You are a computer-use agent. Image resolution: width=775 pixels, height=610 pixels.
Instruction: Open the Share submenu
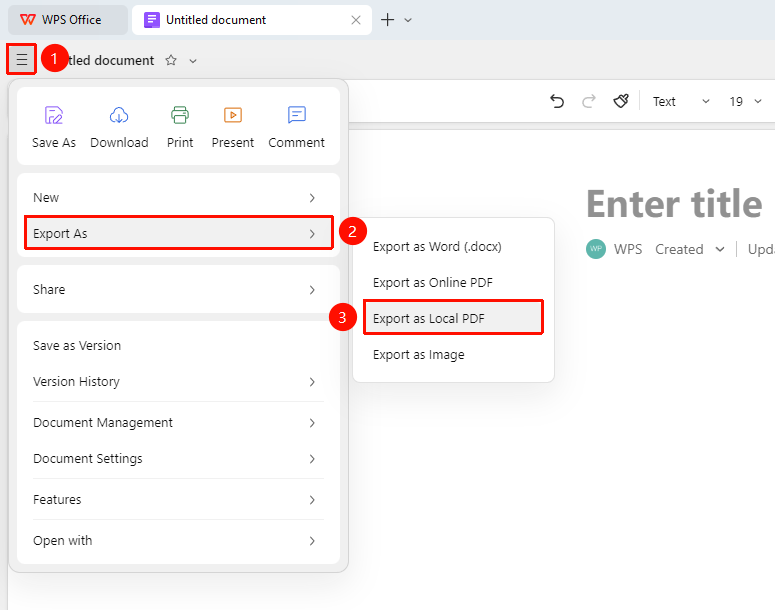(x=178, y=290)
